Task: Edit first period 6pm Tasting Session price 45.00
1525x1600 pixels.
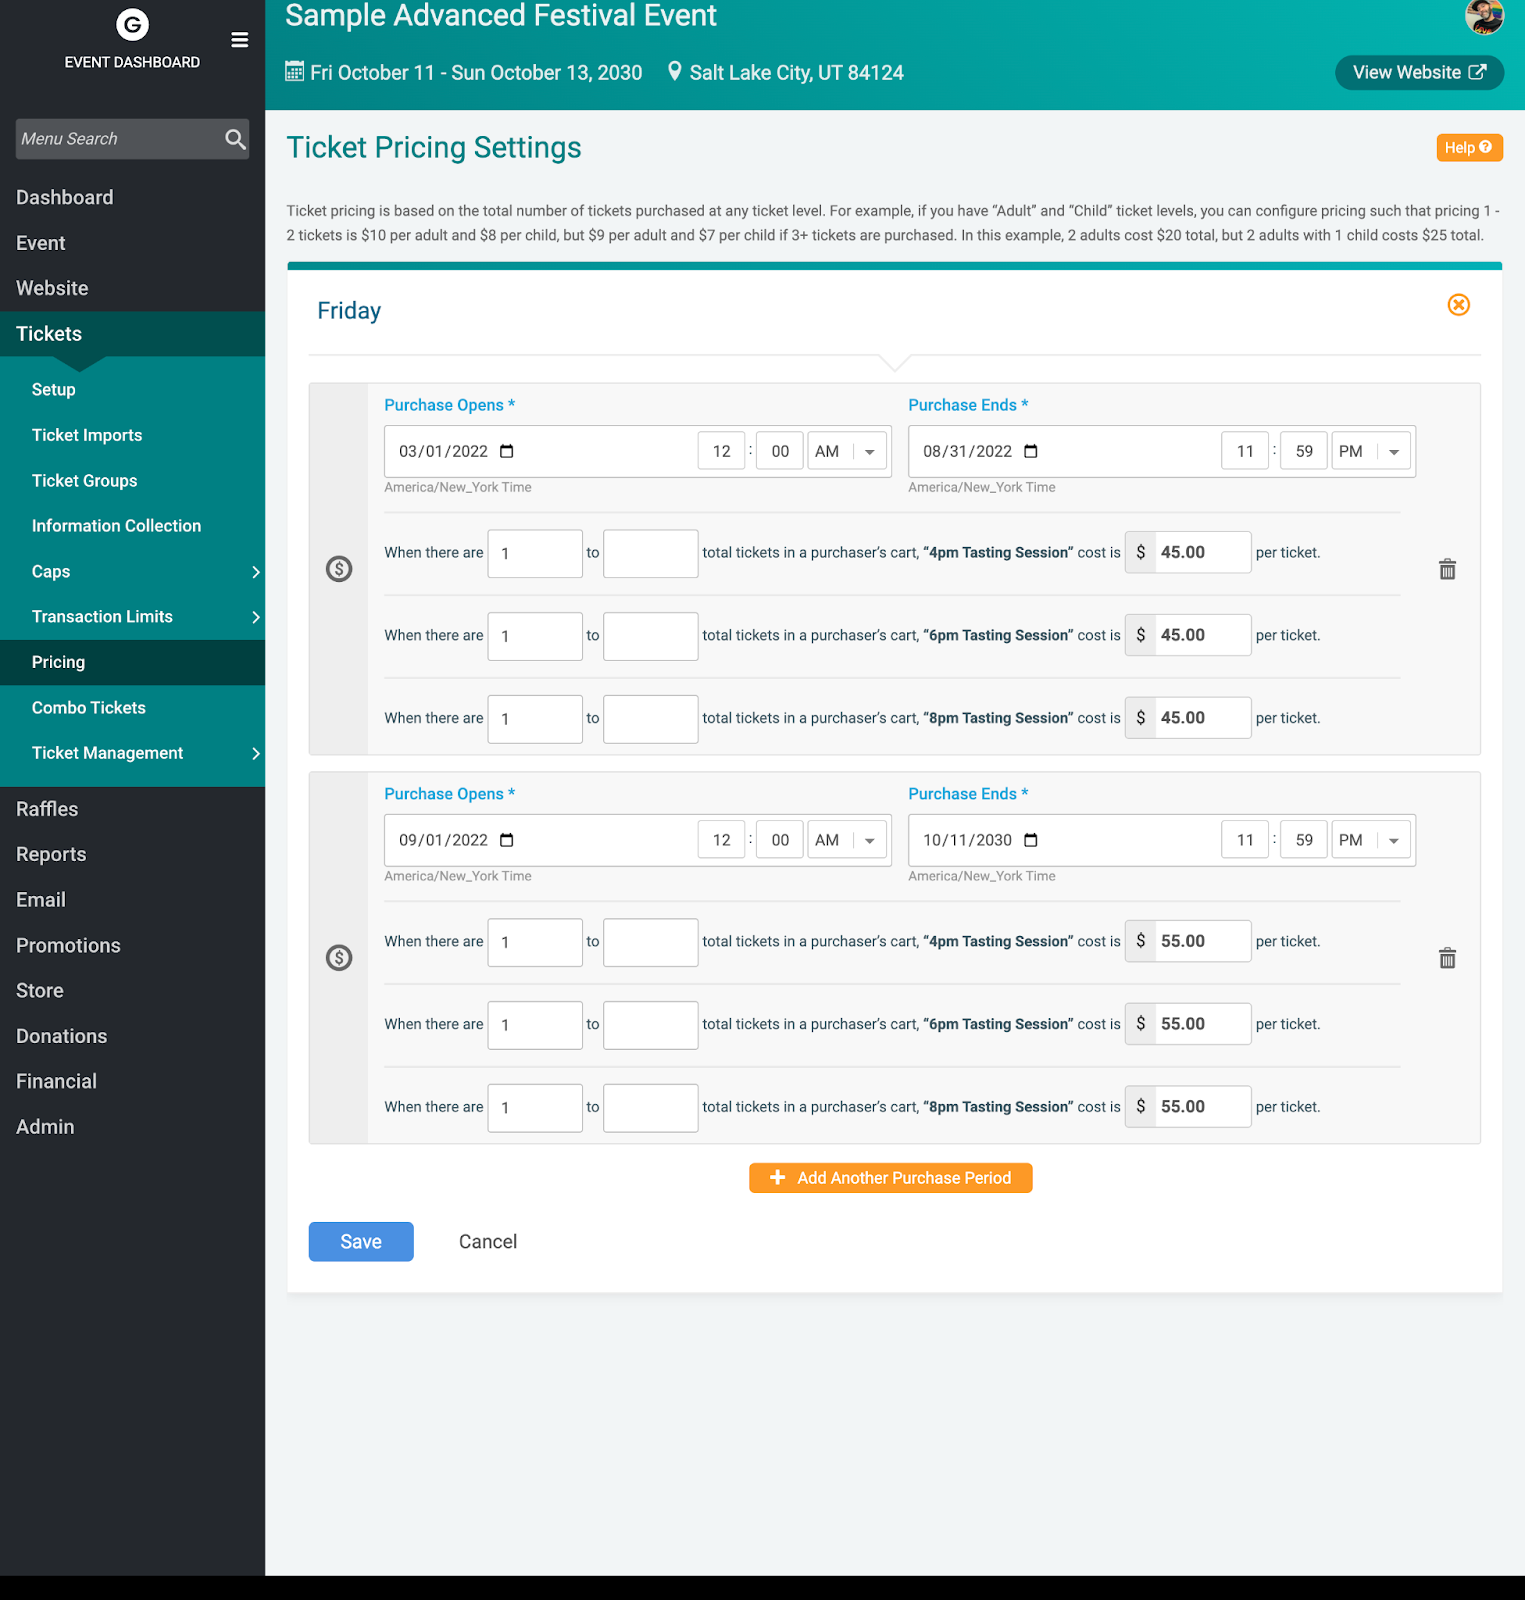Action: (1203, 635)
